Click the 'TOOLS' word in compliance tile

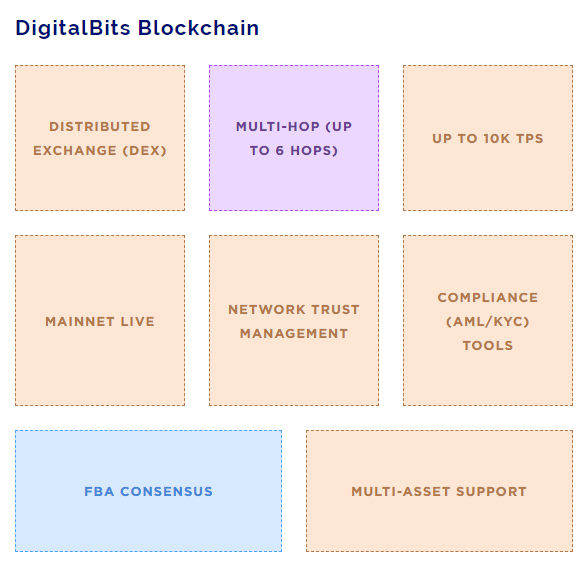pos(488,346)
